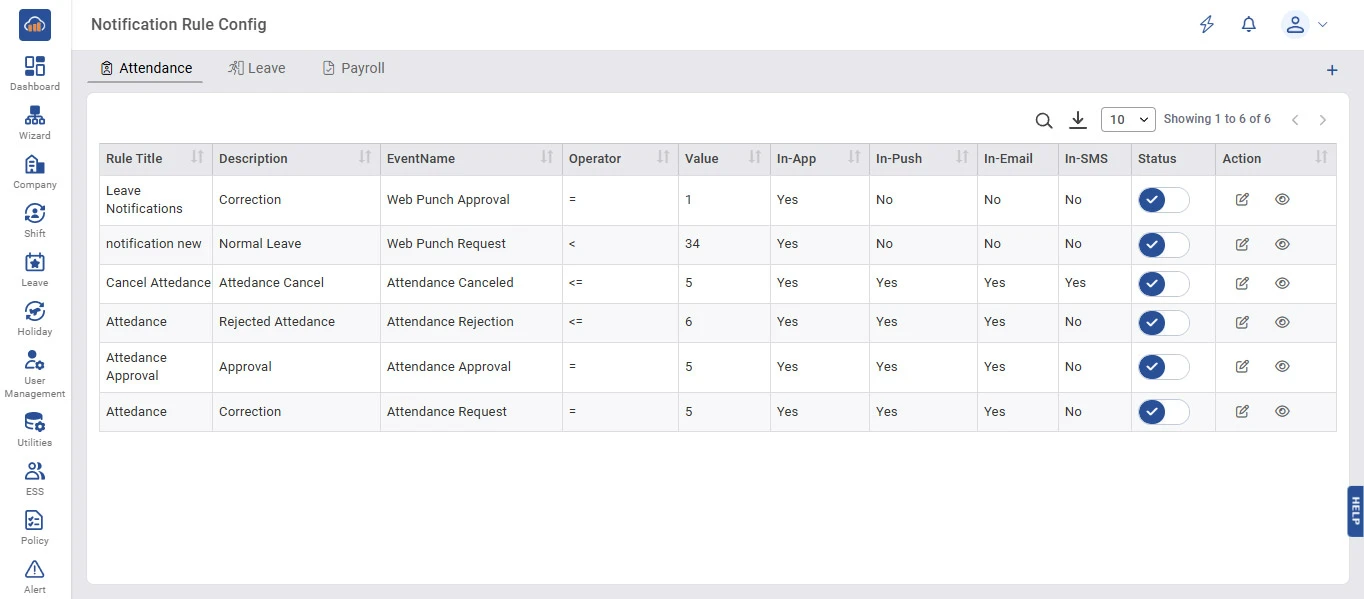This screenshot has height=599, width=1364.
Task: Expand the user profile menu chevron
Action: point(1323,25)
